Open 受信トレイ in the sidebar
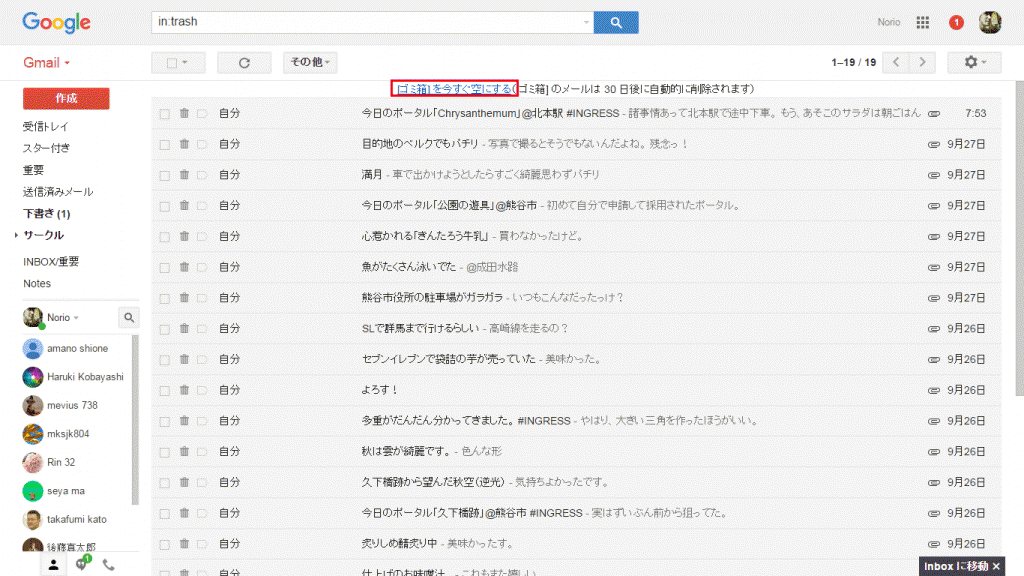The image size is (1024, 576). coord(46,127)
